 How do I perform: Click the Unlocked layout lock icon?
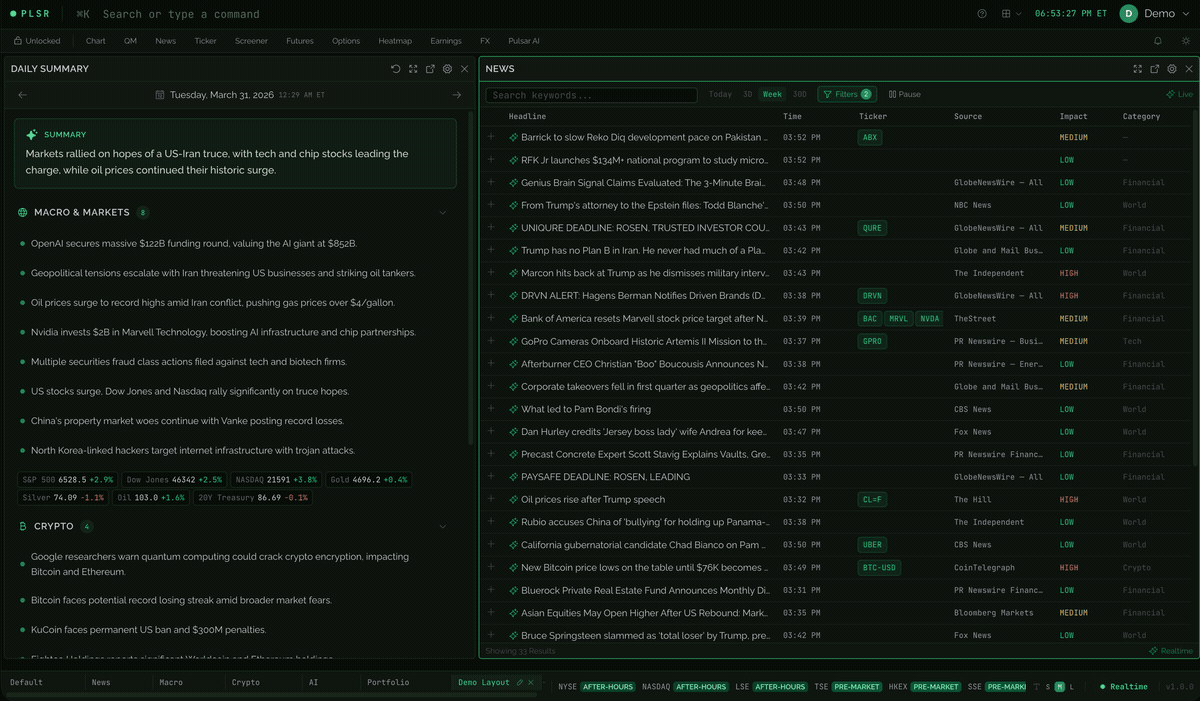(18, 41)
